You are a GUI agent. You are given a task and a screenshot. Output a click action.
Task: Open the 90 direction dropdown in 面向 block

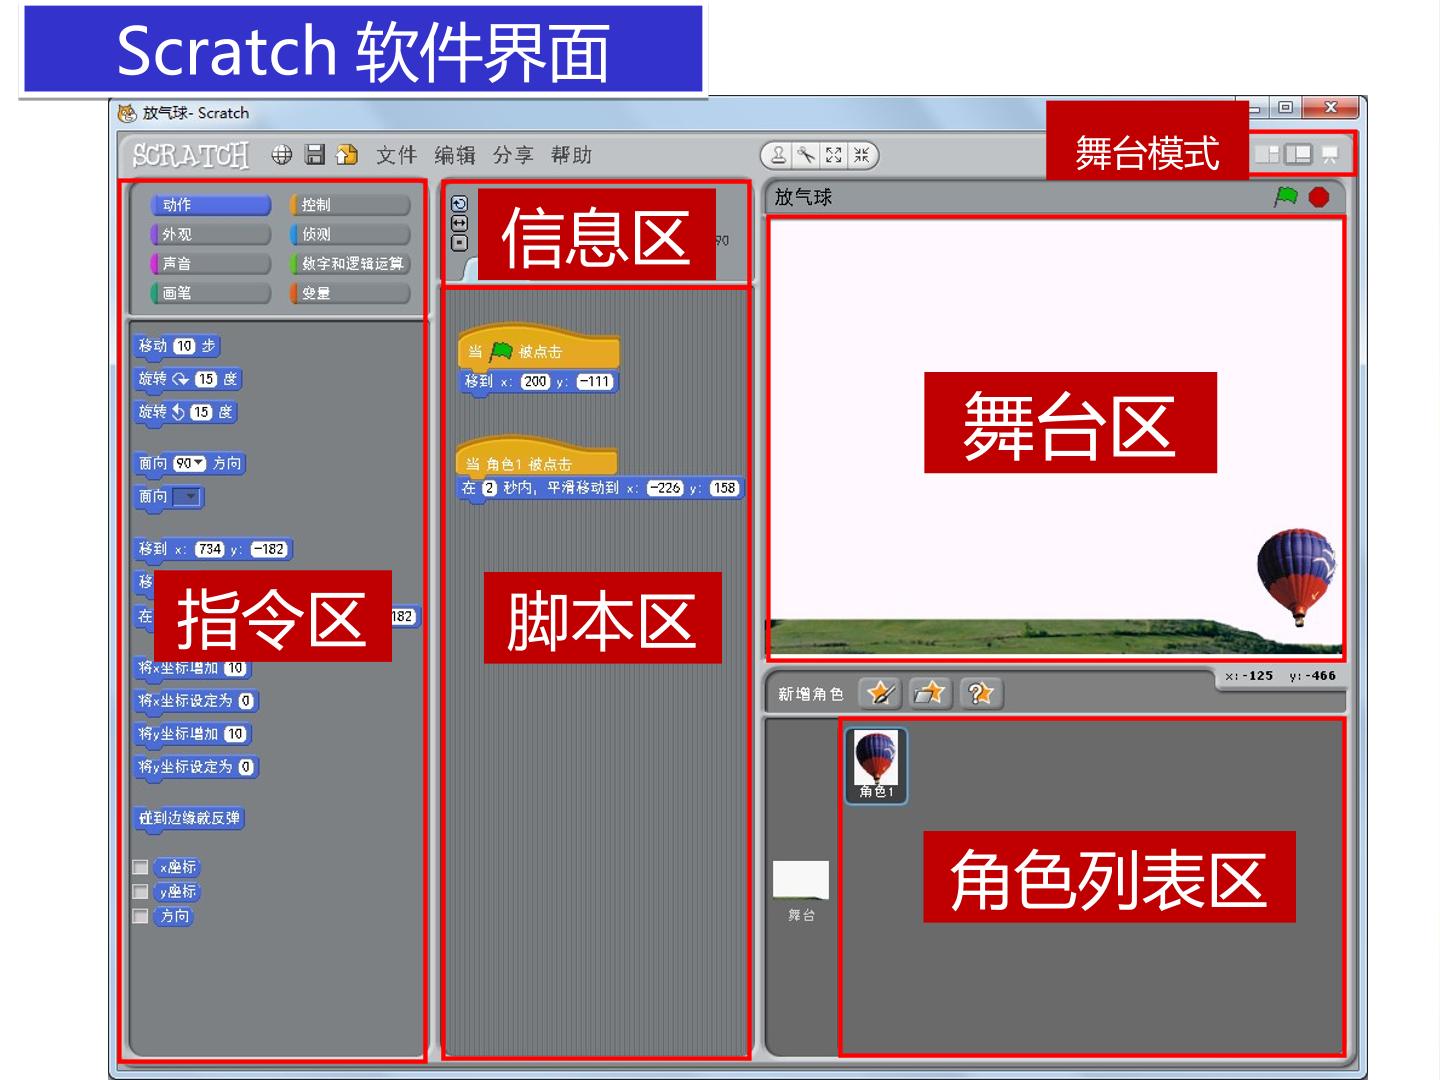tap(190, 463)
